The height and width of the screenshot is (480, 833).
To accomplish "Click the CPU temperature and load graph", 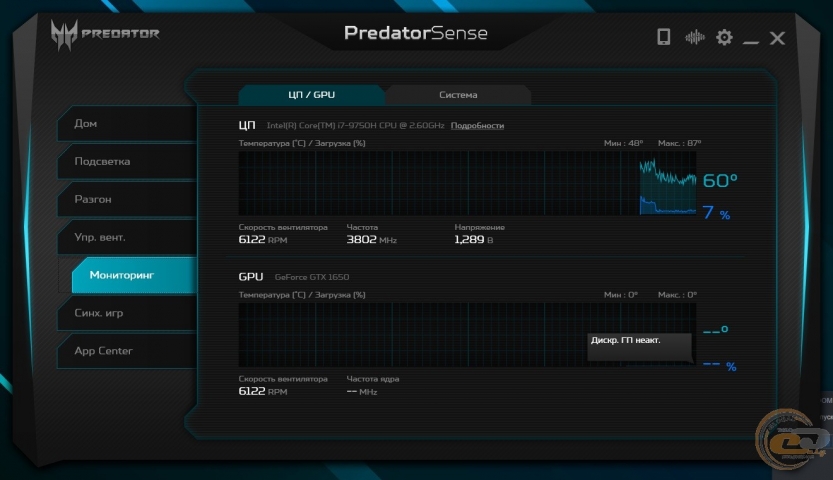I will point(467,183).
